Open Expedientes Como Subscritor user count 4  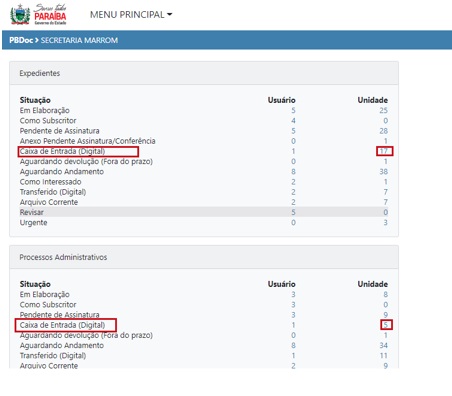[x=293, y=121]
